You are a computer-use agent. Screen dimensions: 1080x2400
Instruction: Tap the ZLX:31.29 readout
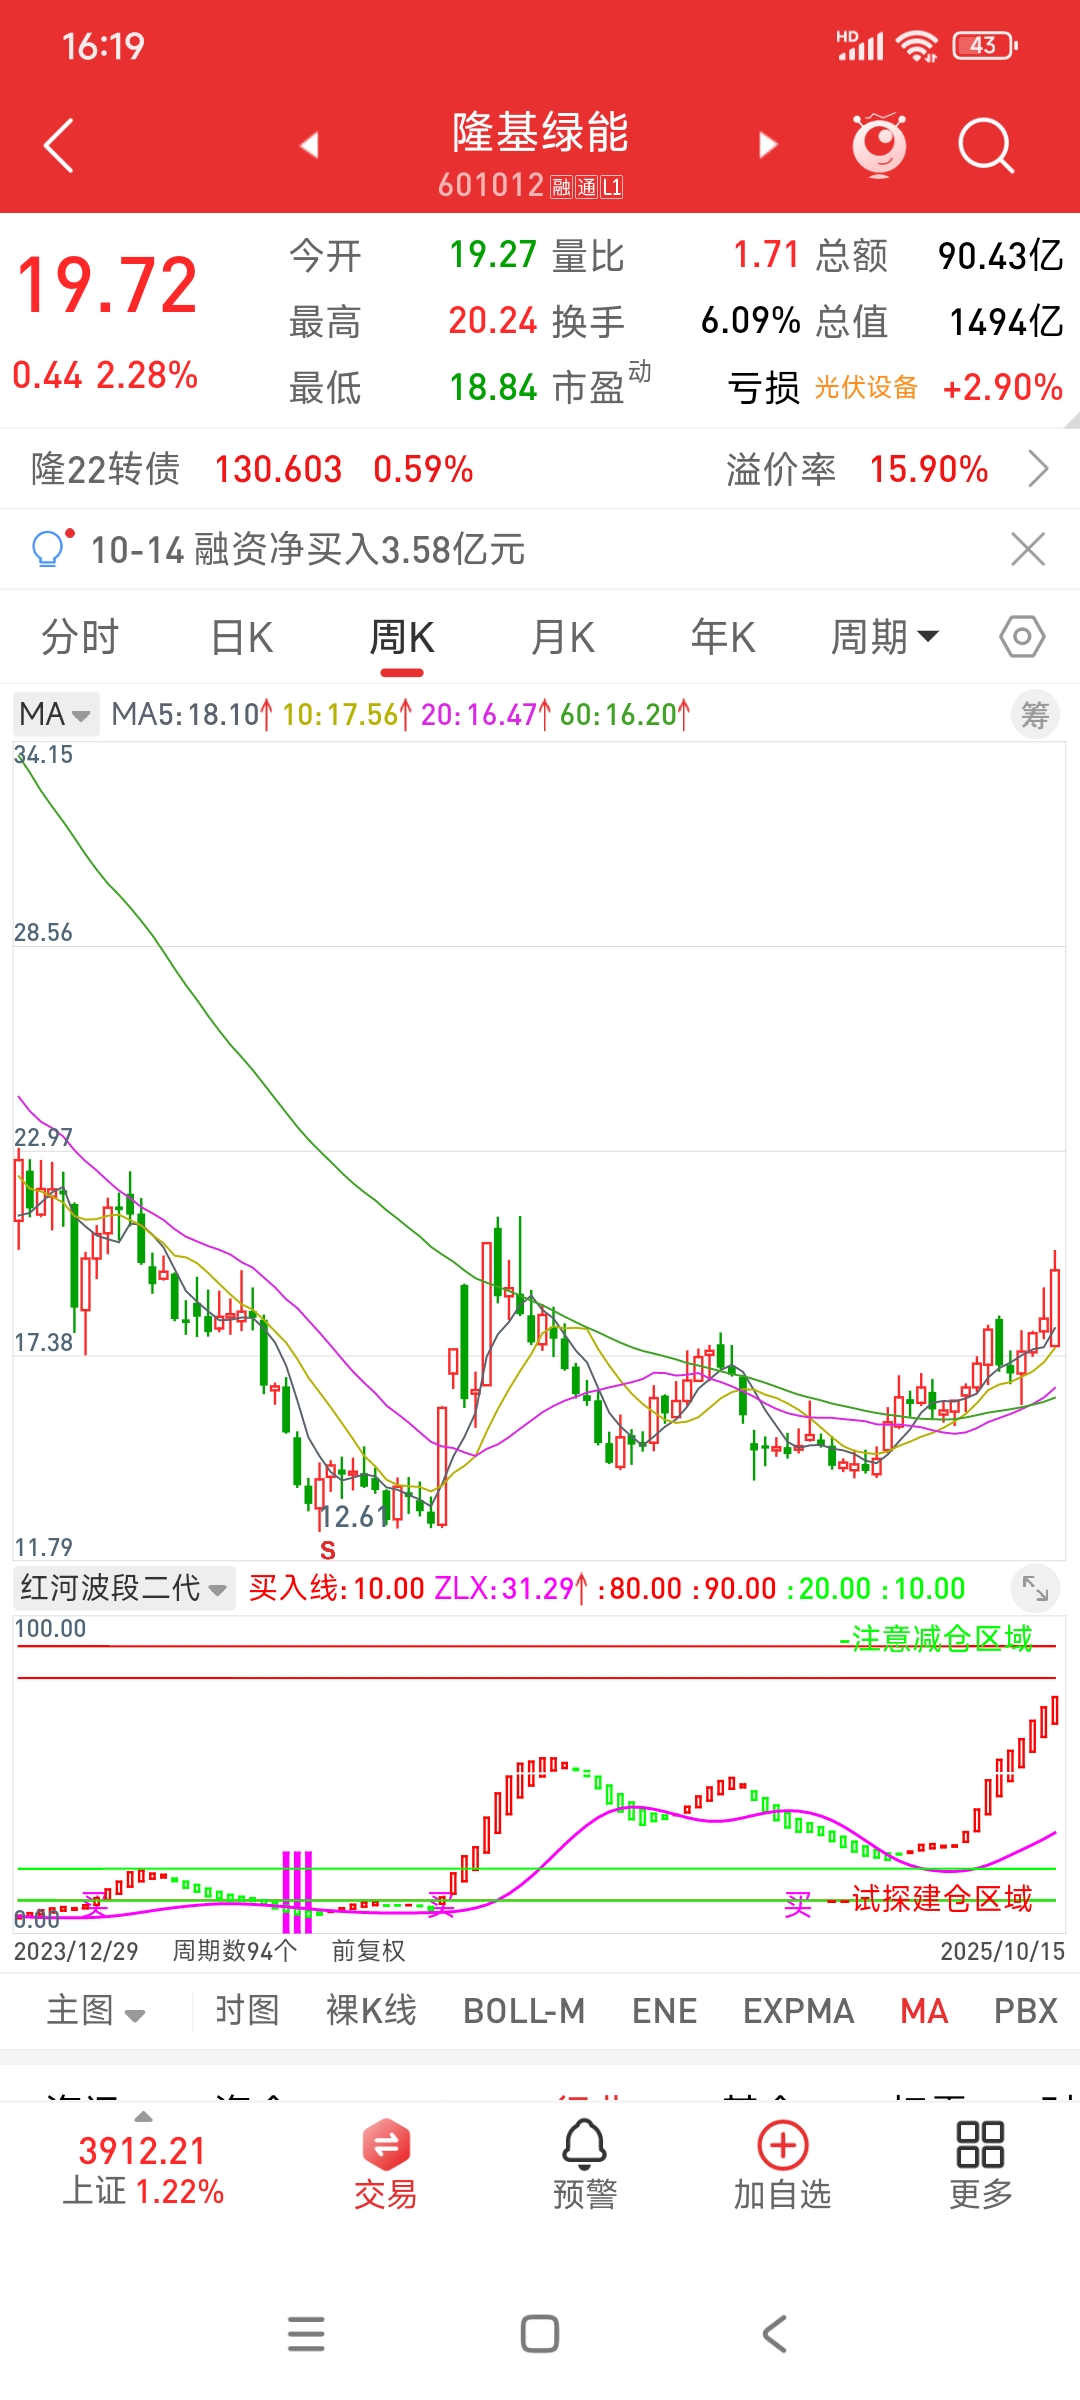click(510, 1588)
